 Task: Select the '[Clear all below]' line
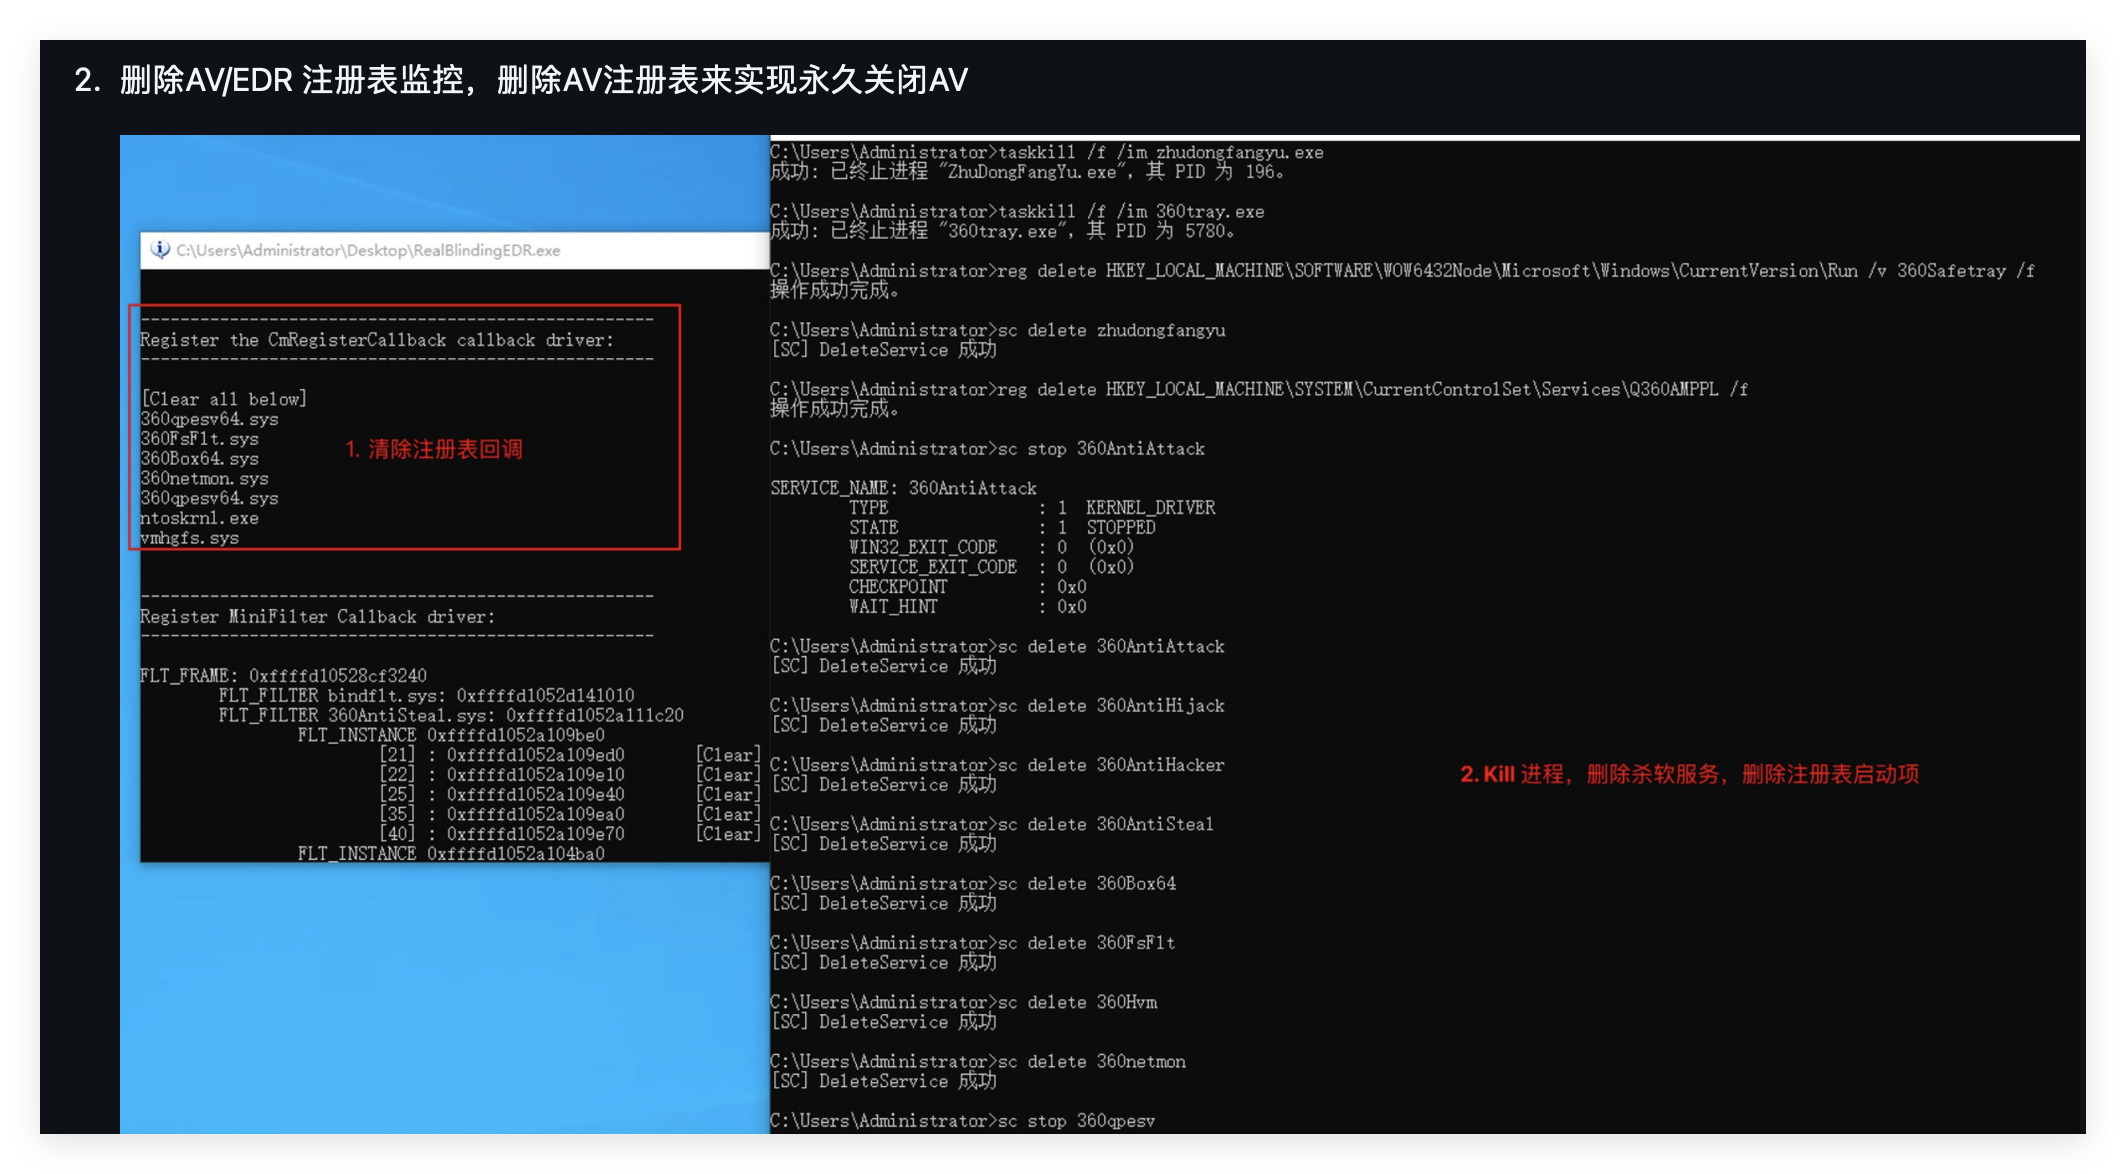pyautogui.click(x=224, y=399)
